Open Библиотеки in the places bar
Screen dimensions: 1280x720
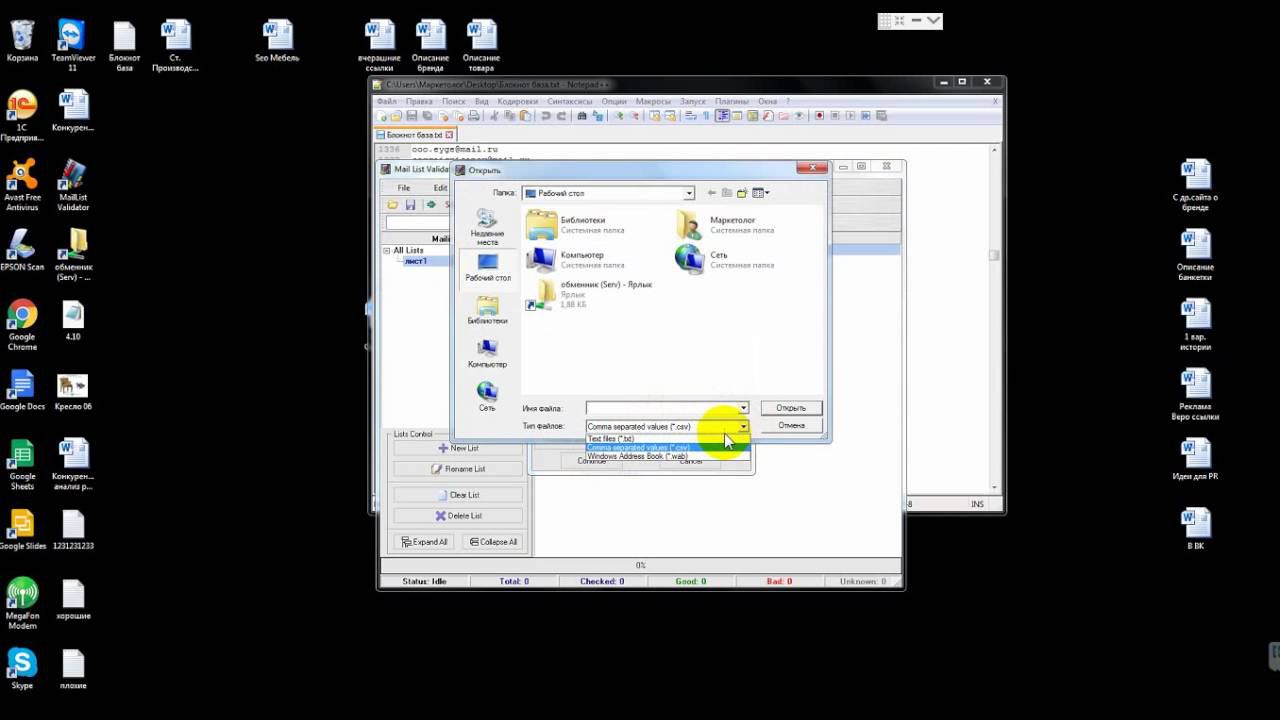click(x=487, y=310)
